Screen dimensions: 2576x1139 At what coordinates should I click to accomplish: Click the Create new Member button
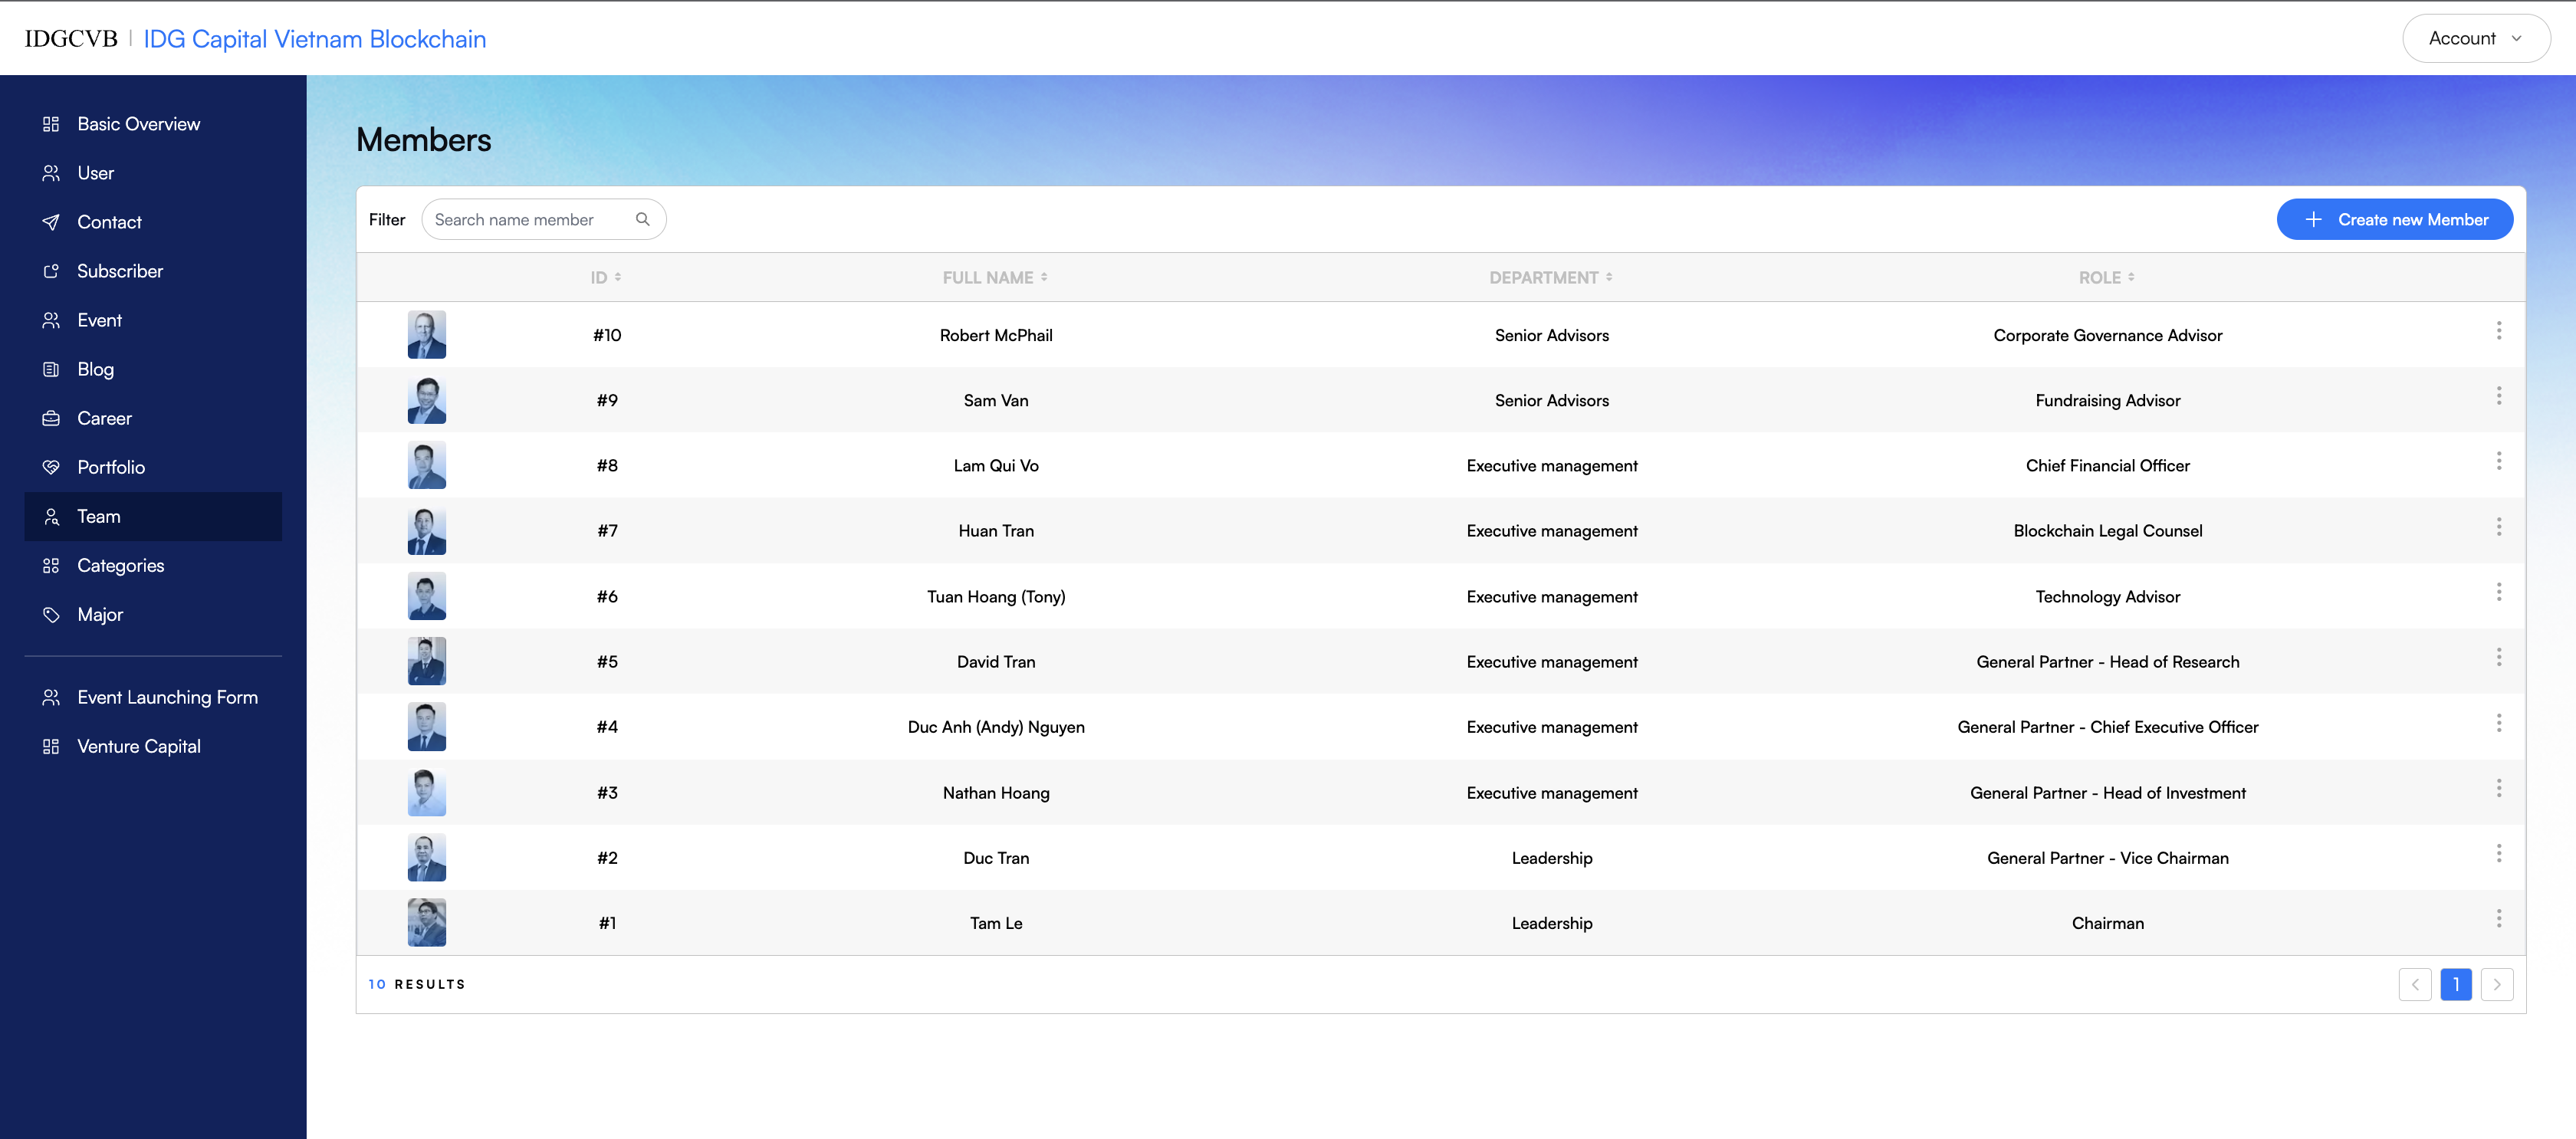[x=2394, y=219]
